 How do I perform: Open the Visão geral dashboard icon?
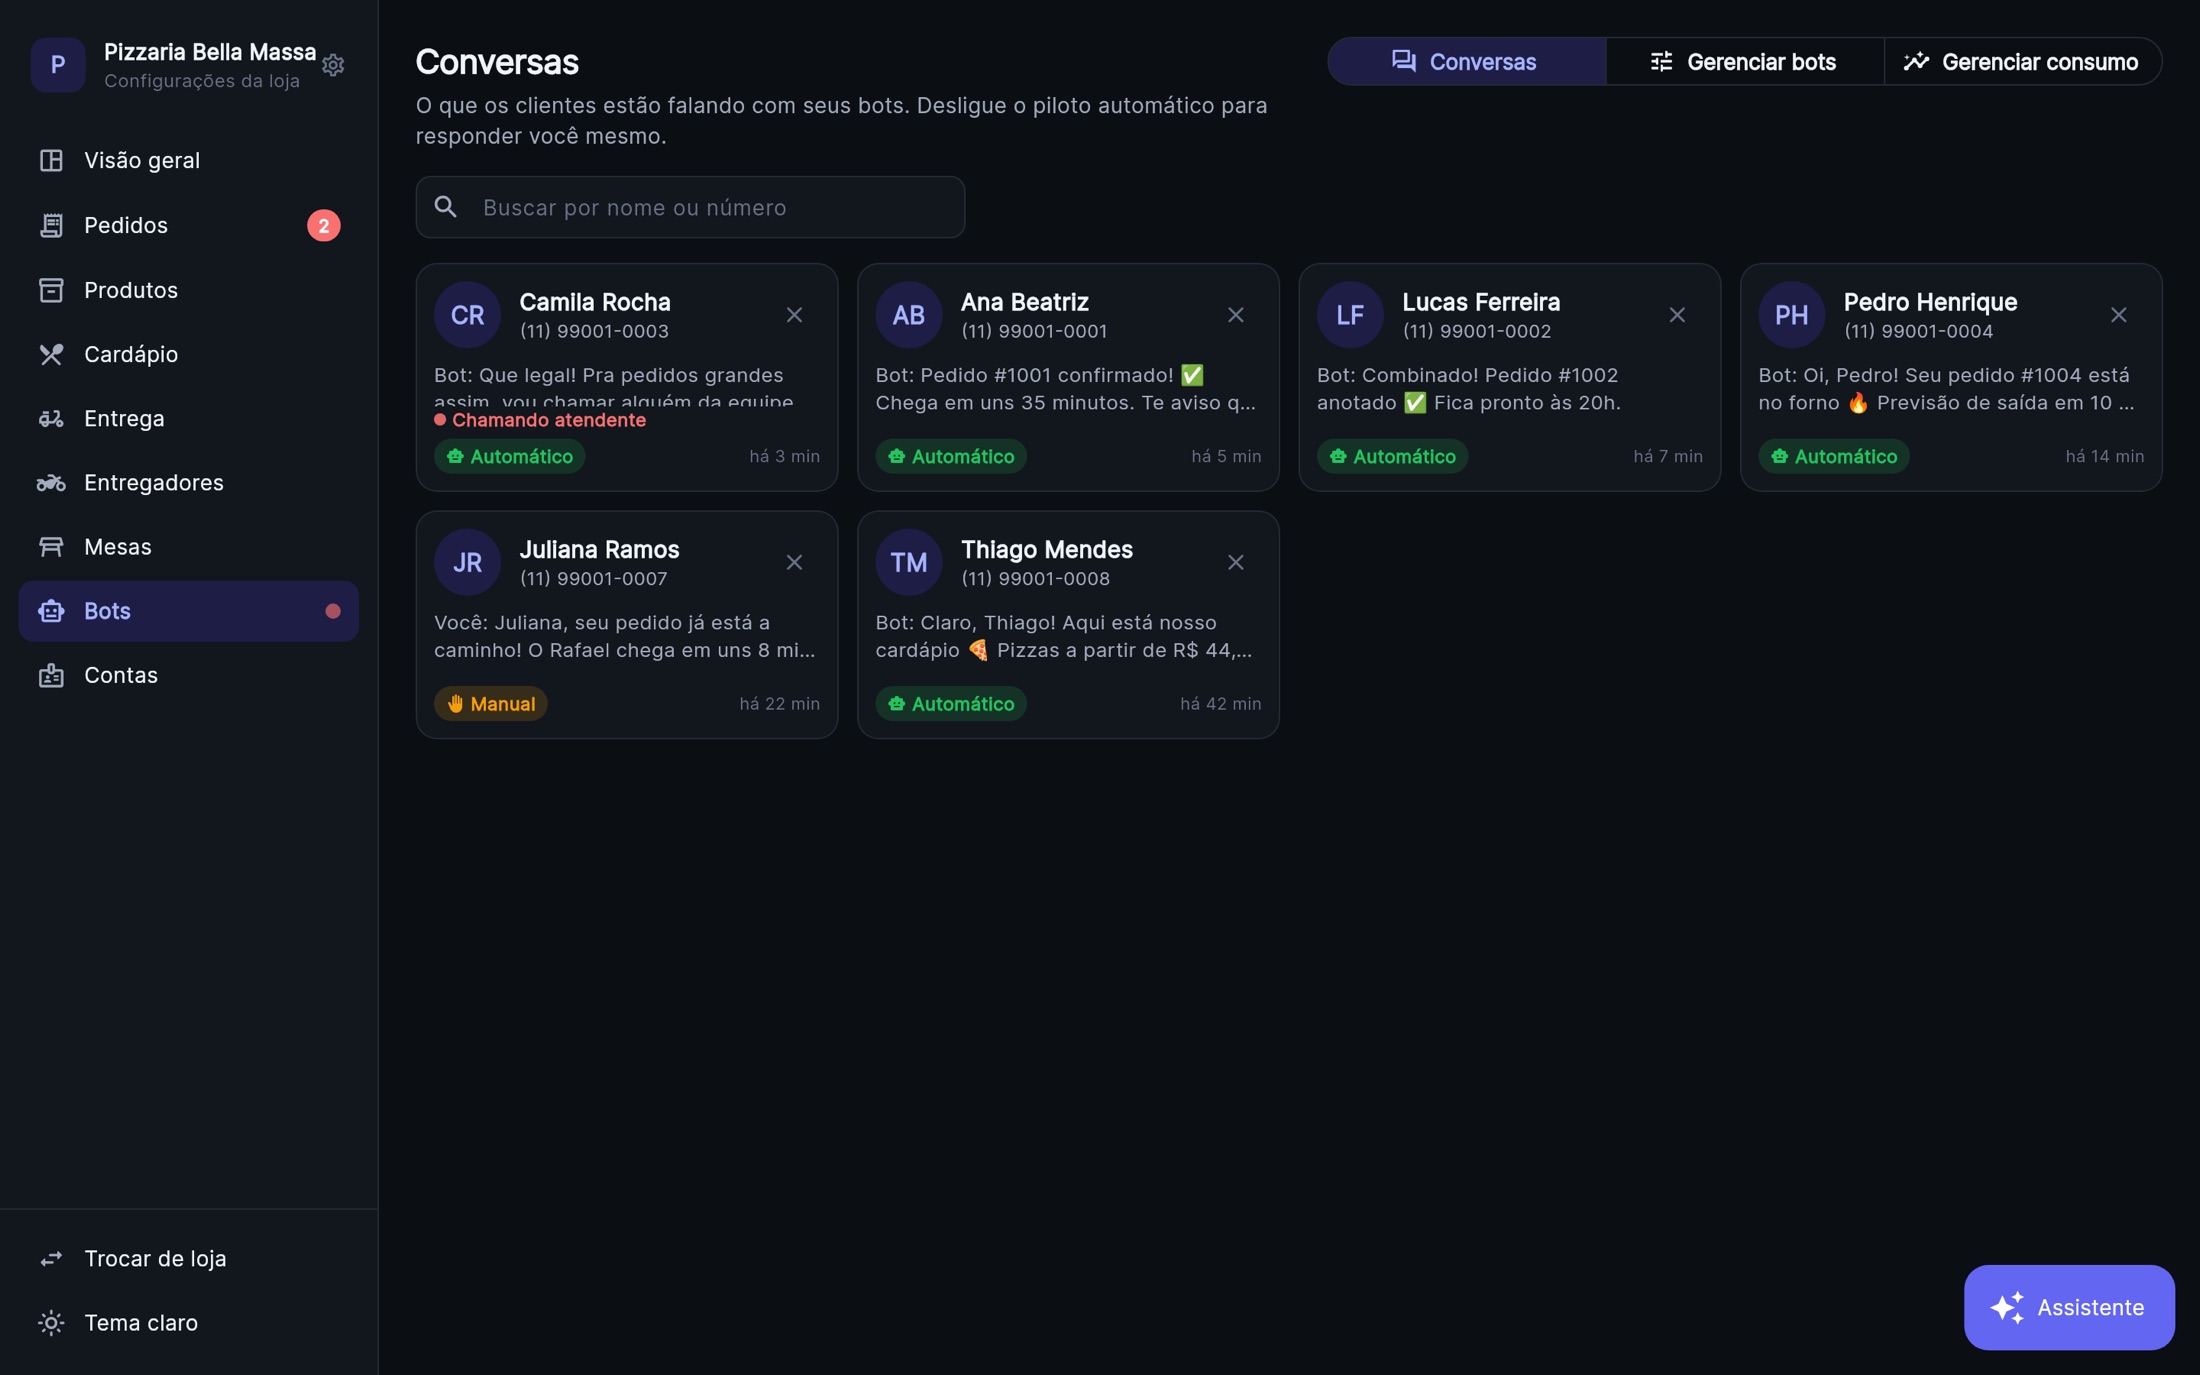(x=51, y=160)
